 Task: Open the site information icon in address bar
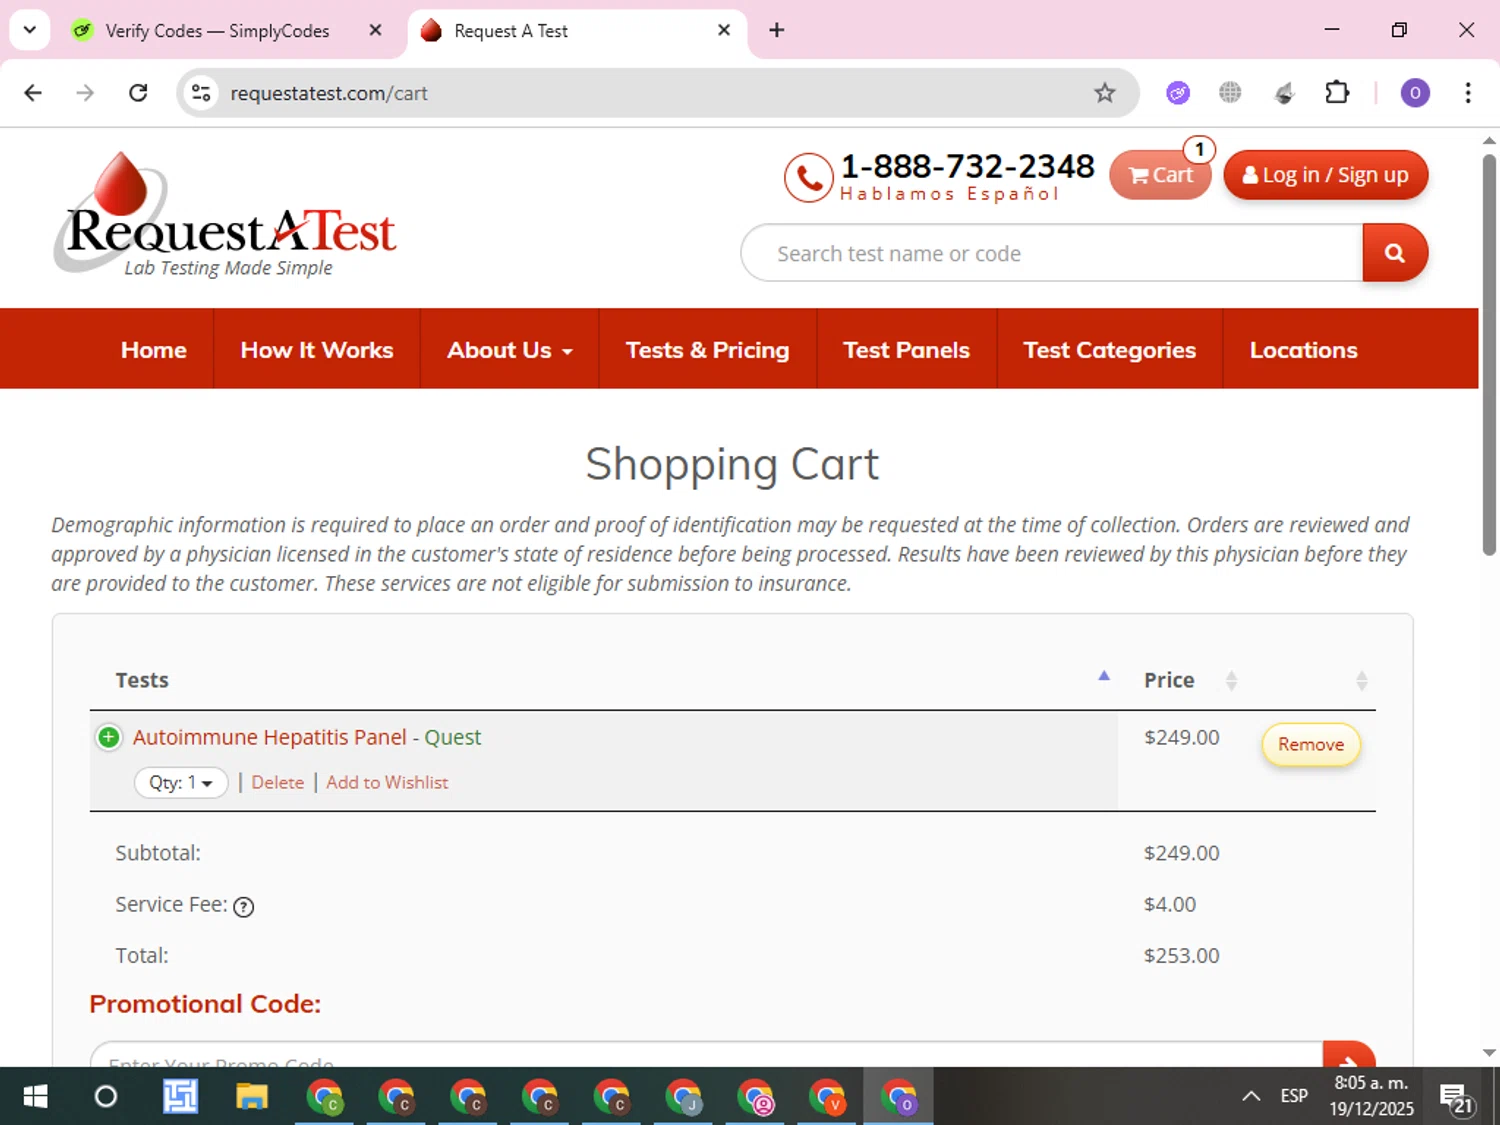201,93
